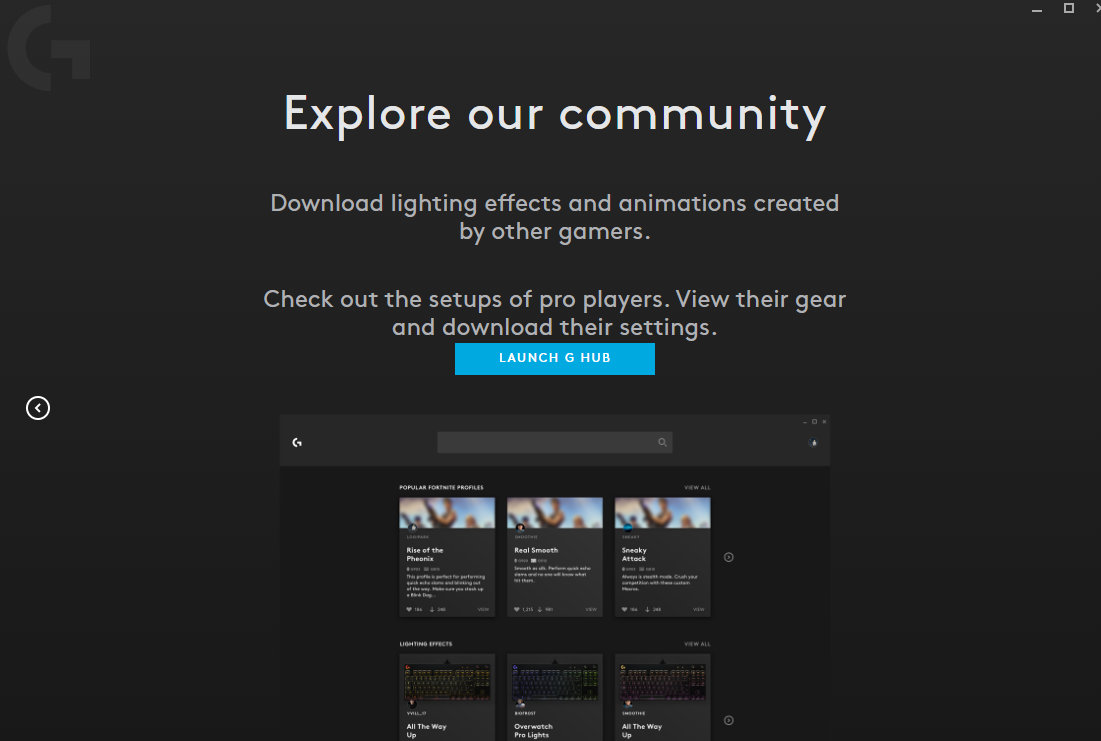This screenshot has width=1101, height=741.
Task: Click the small G logo in the preview
Action: 297,442
